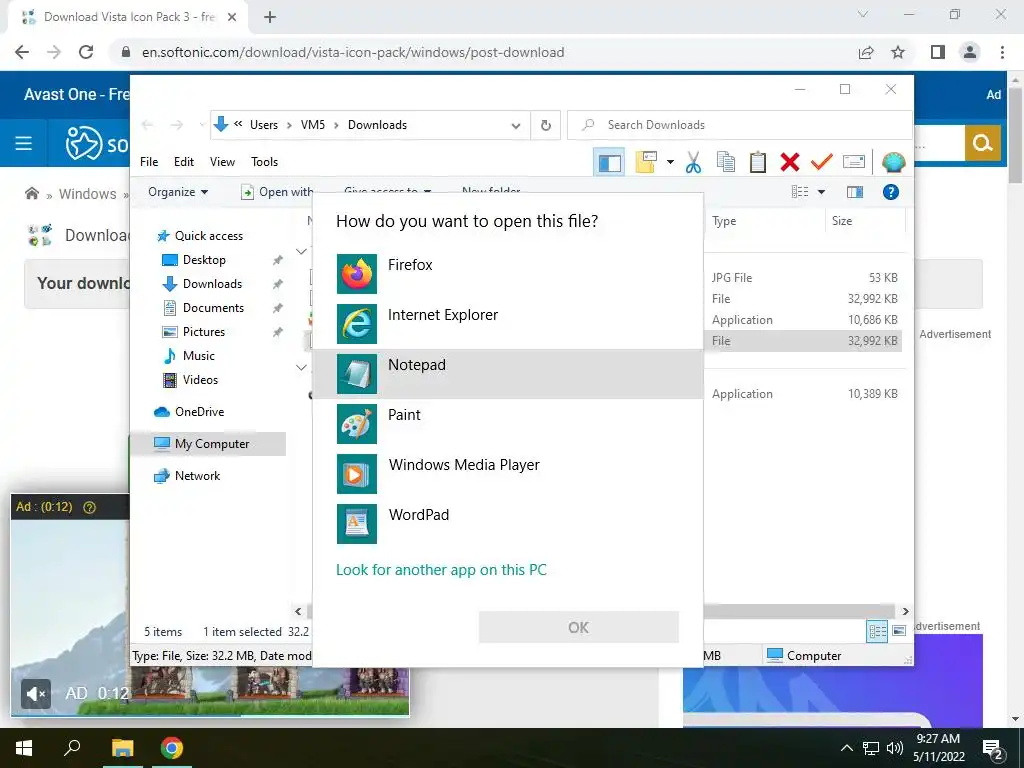Select Notepad in the open-with dialog
Viewport: 1024px width, 768px height.
pos(507,374)
